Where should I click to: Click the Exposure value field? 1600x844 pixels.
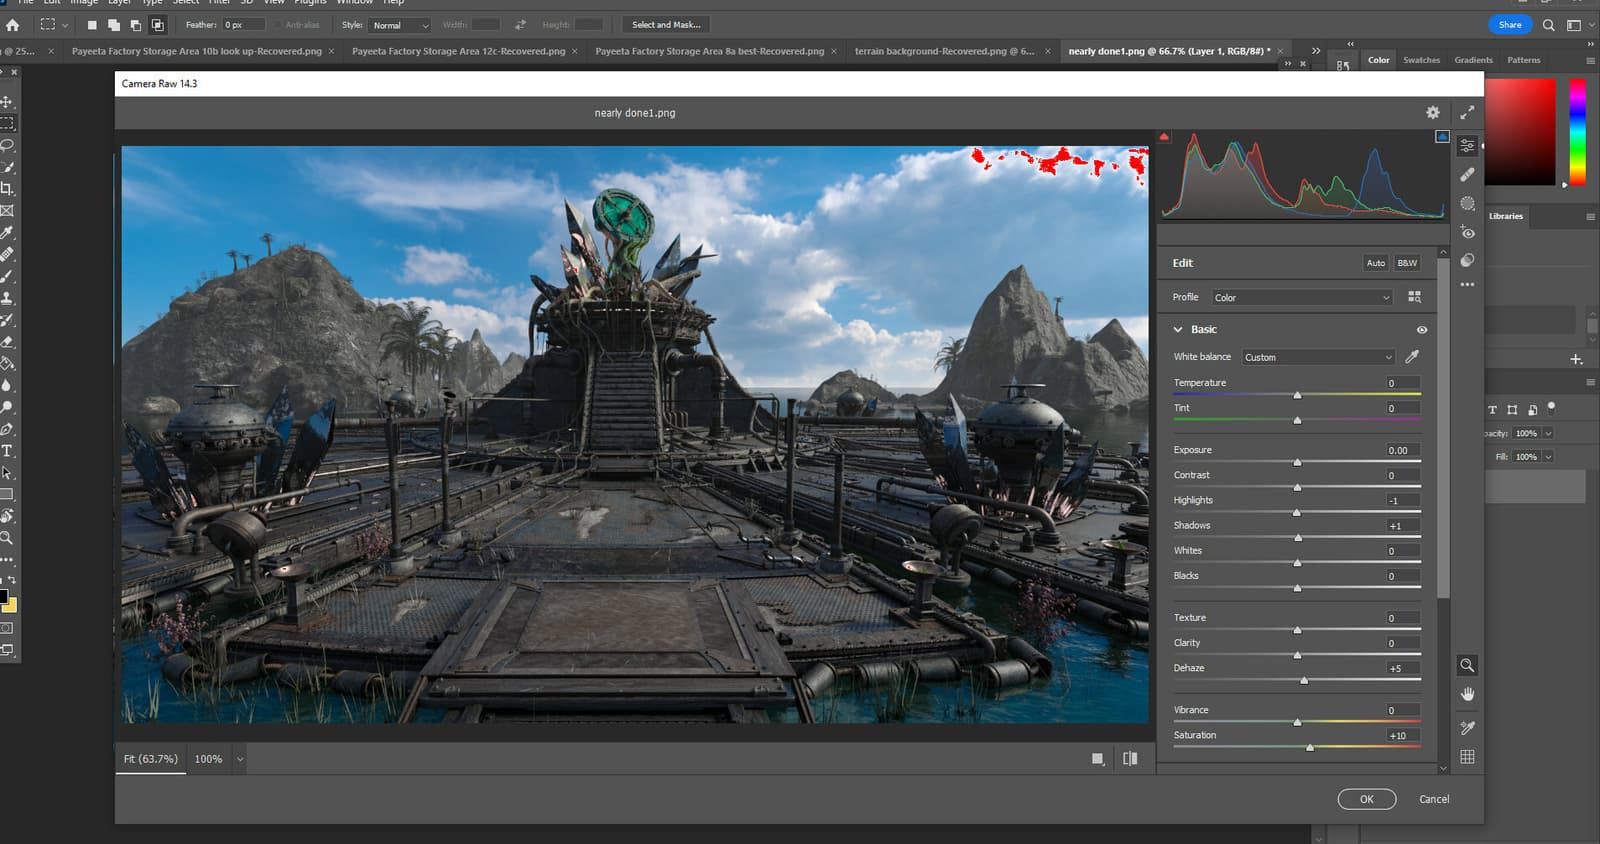tap(1402, 450)
